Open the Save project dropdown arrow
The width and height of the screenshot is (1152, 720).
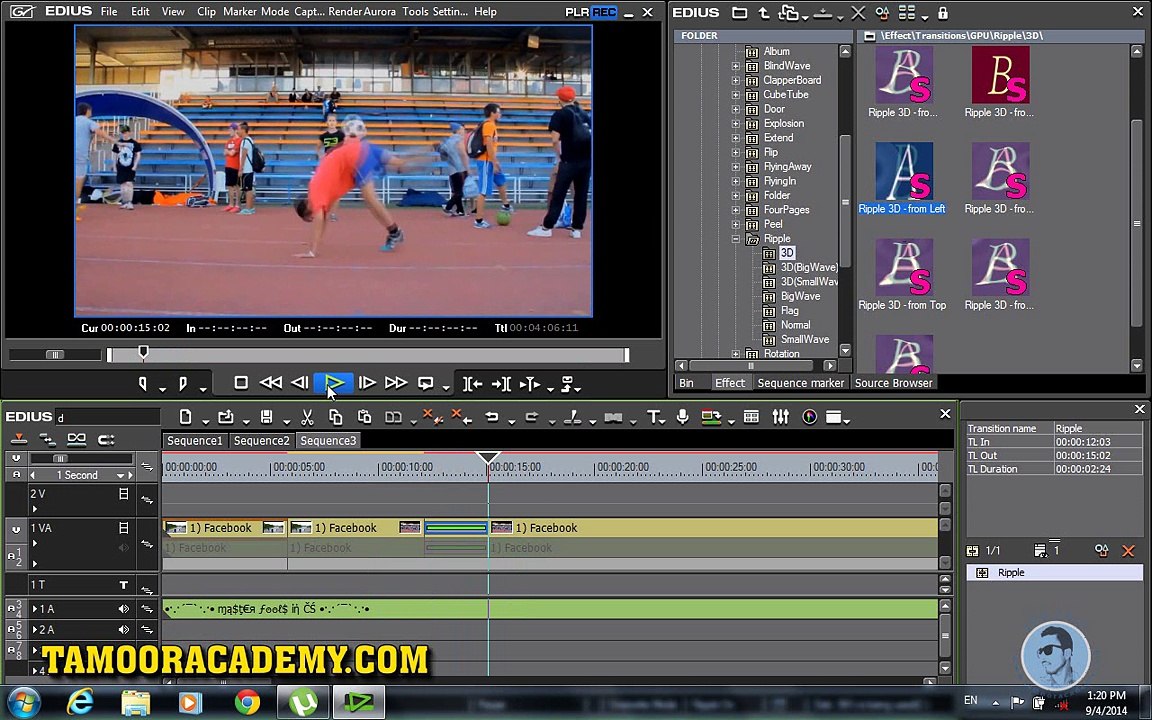click(287, 421)
